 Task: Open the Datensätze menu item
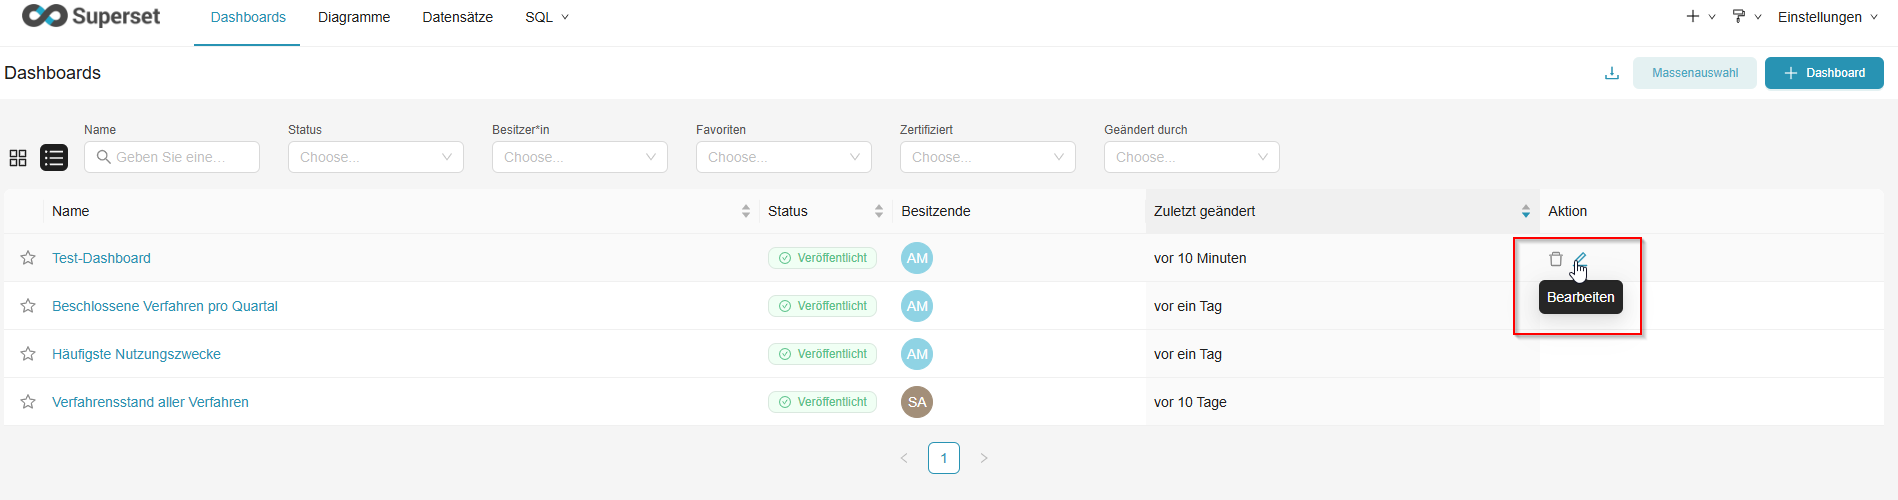457,17
